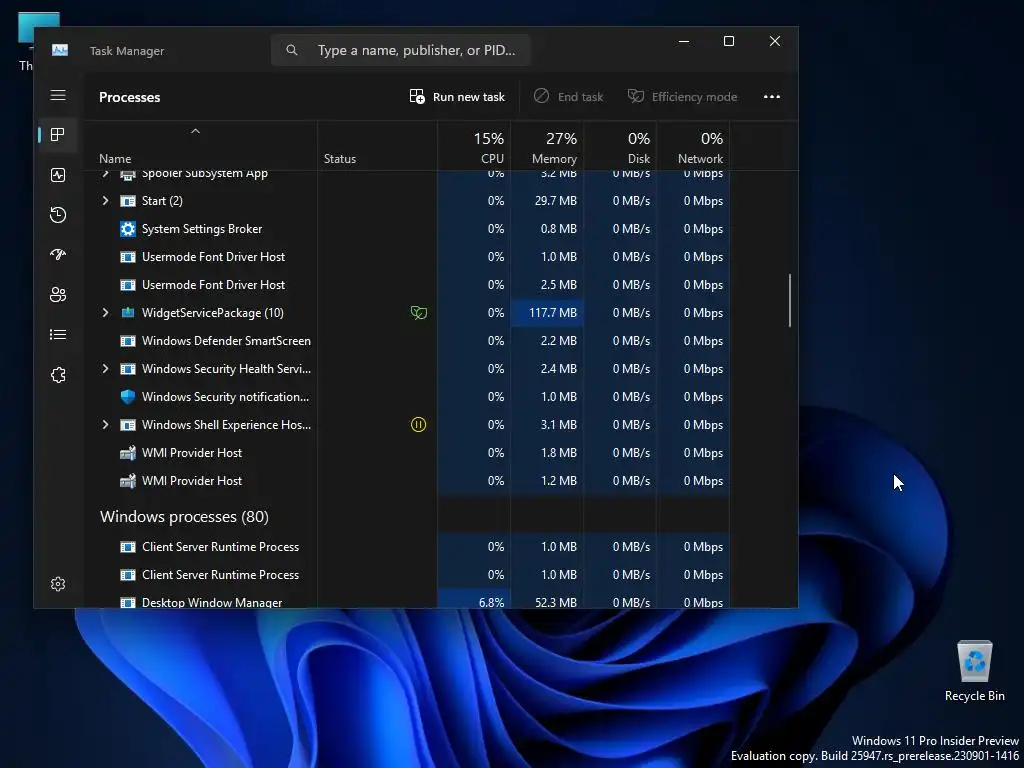The height and width of the screenshot is (768, 1024).
Task: Open the Performance page from sidebar
Action: [58, 175]
